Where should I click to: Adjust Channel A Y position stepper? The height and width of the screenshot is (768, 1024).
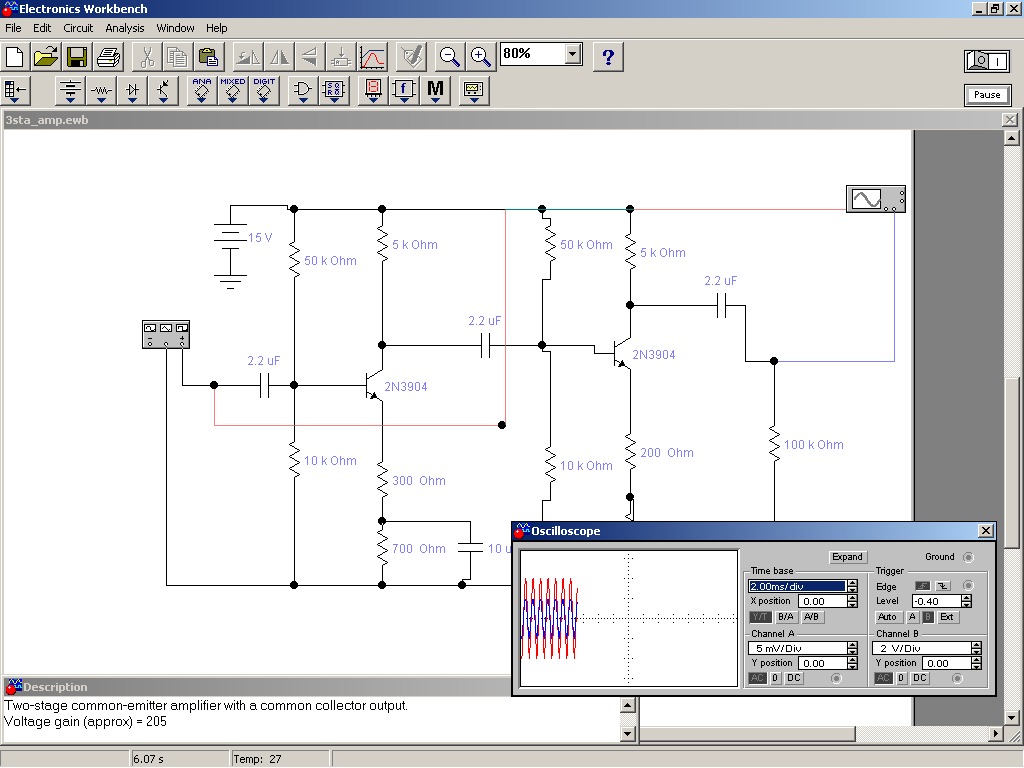point(852,664)
